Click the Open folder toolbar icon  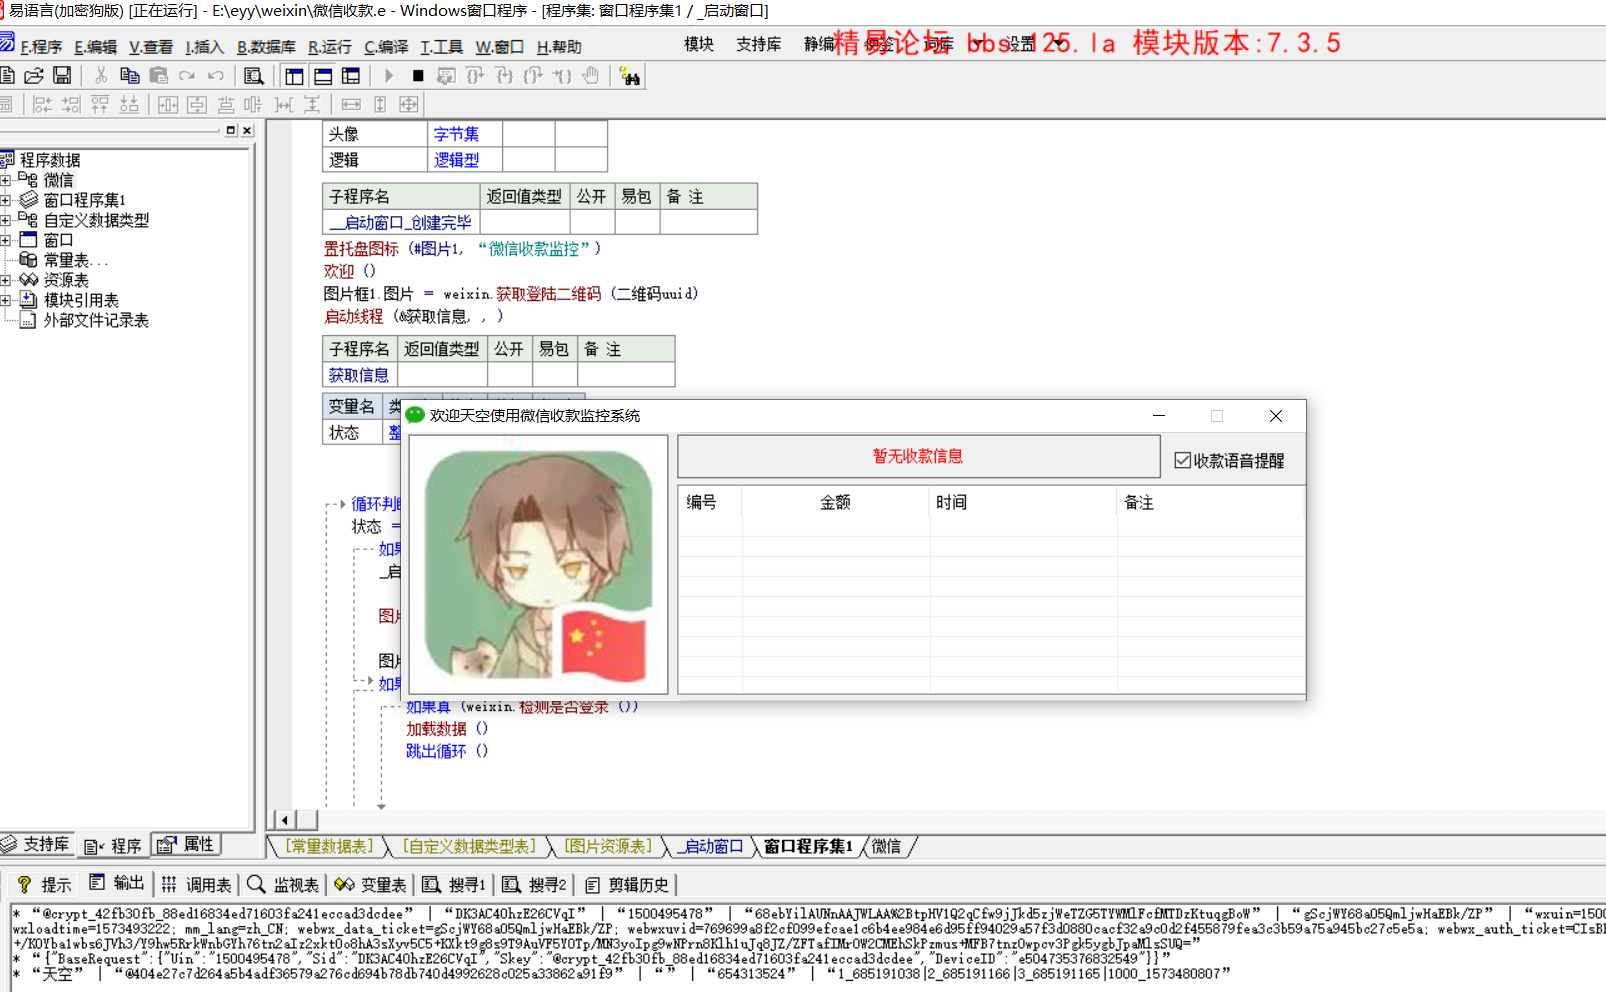34,76
